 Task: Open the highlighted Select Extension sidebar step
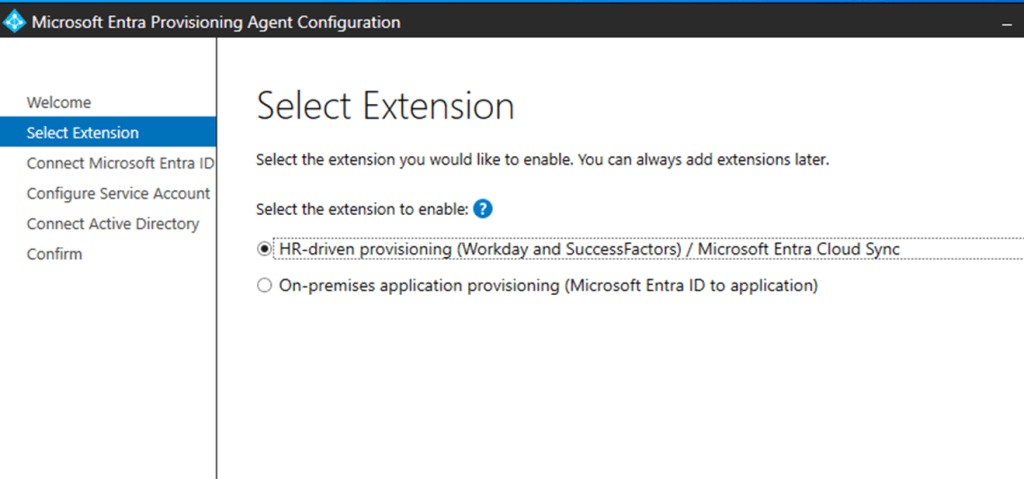point(83,132)
